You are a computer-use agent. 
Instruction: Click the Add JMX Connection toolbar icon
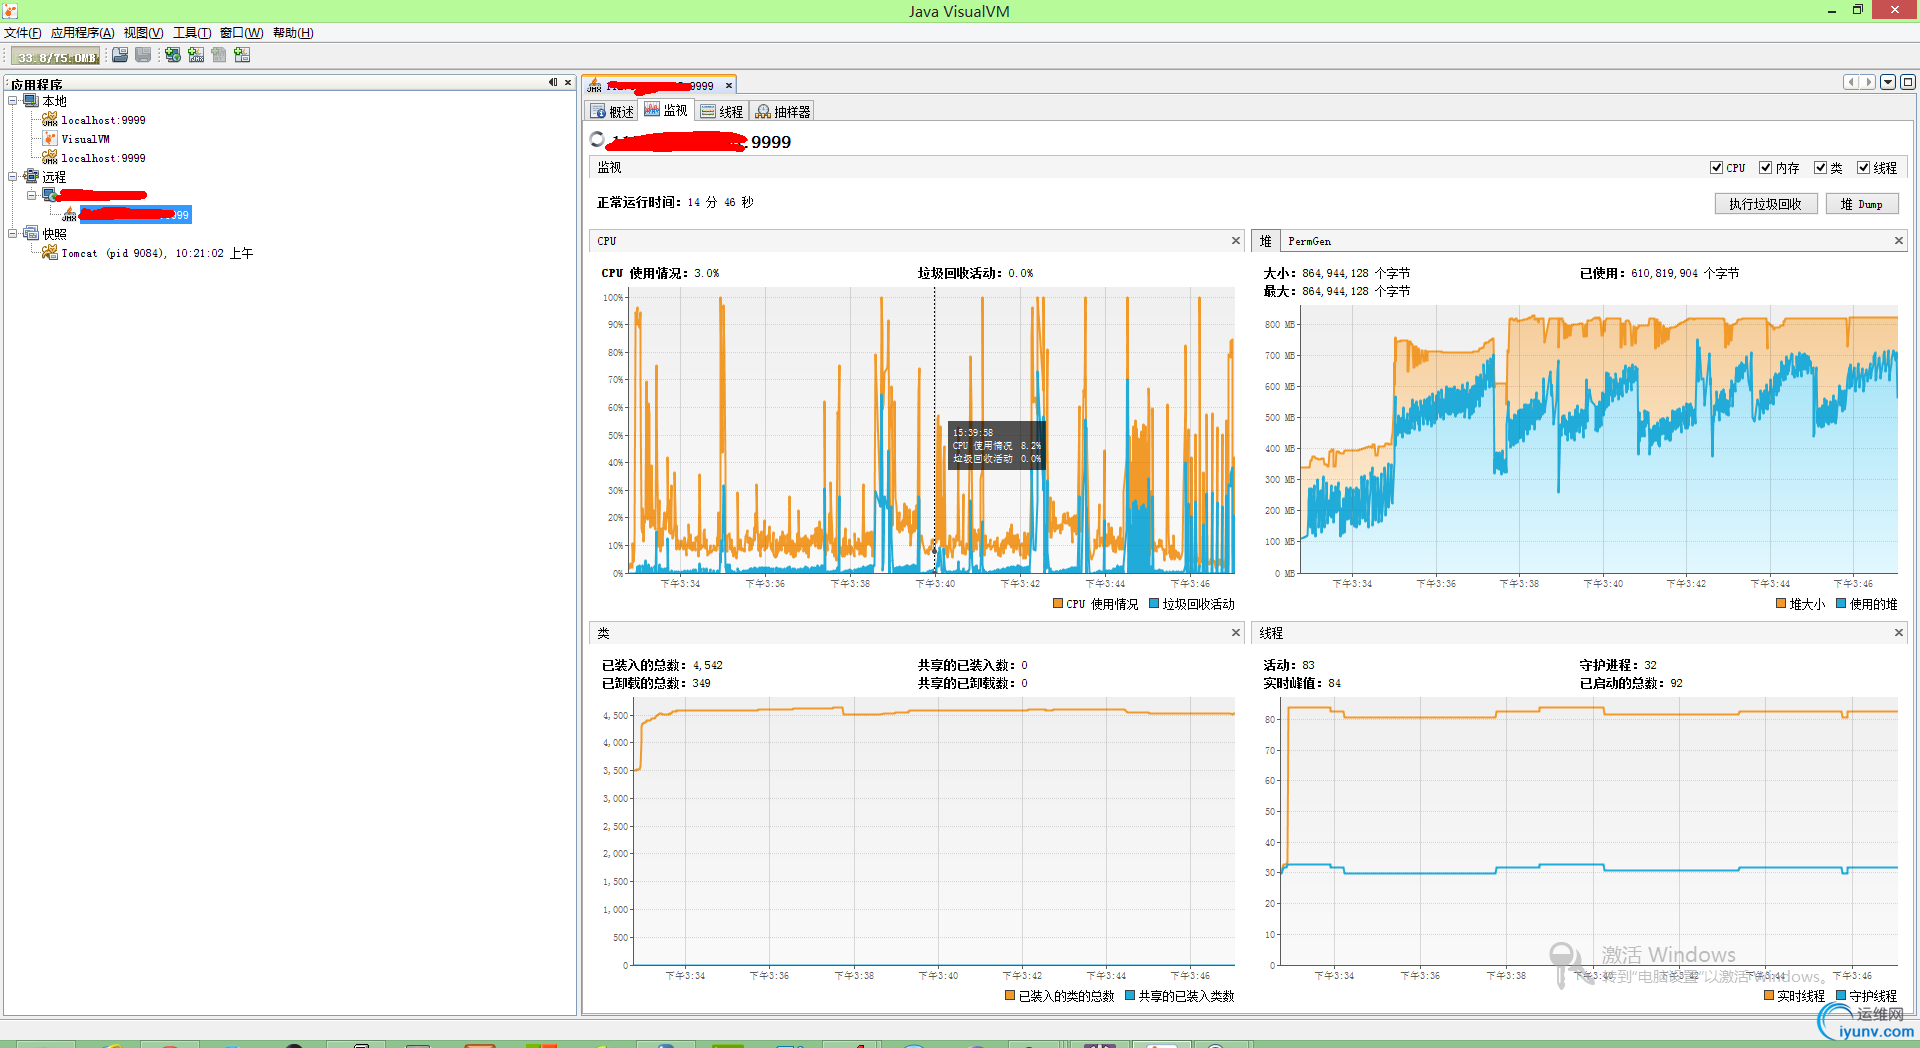click(x=196, y=55)
